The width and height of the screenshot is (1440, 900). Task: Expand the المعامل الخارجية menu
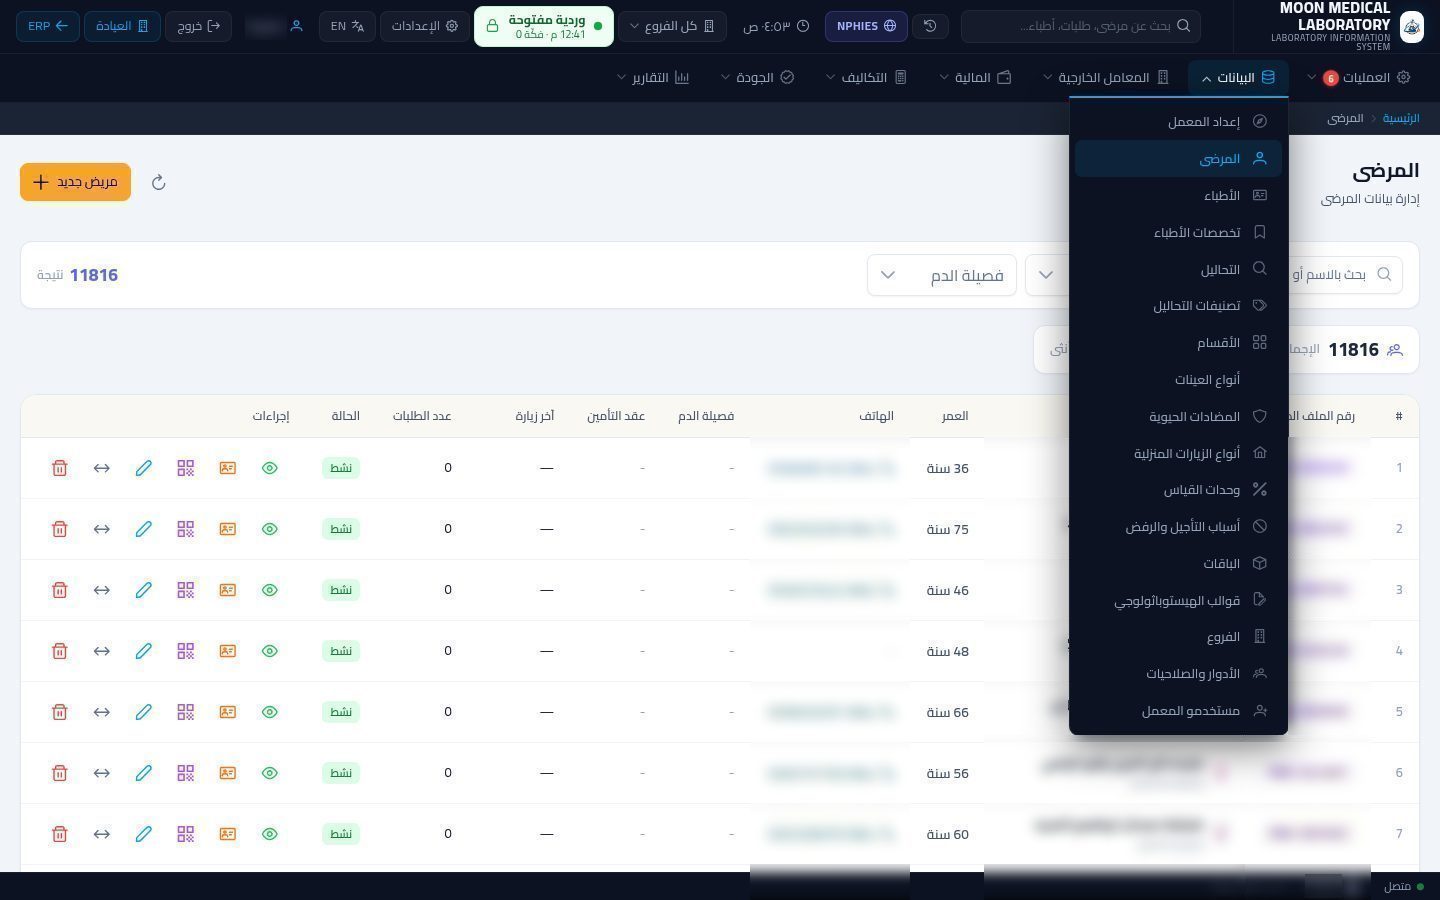(1106, 77)
